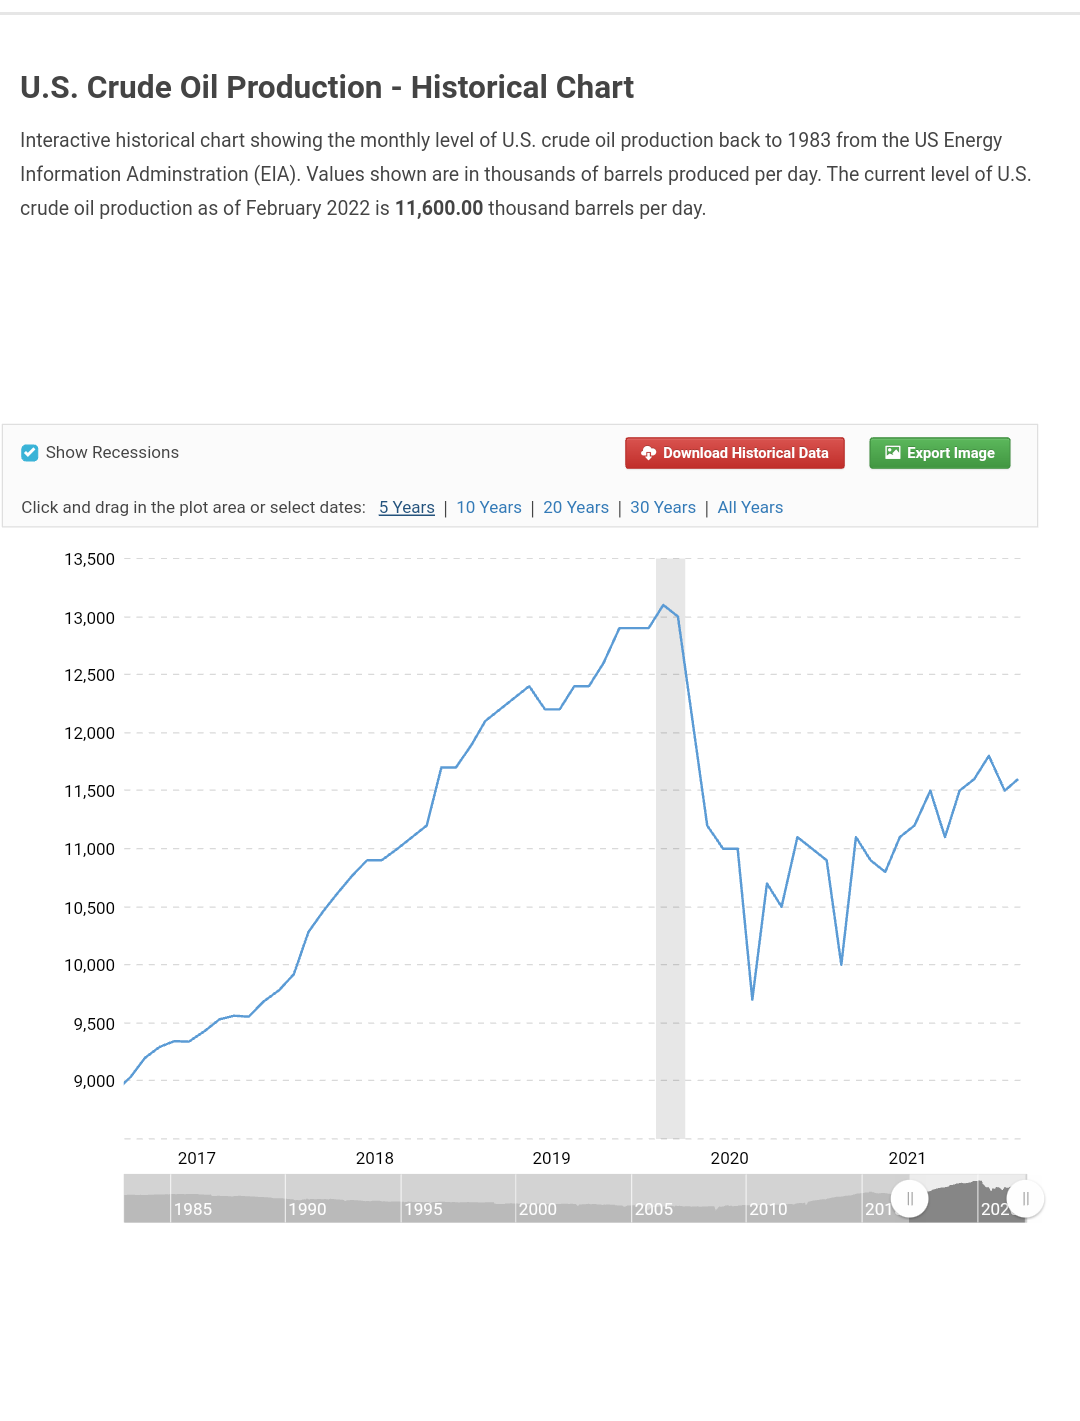Image resolution: width=1080 pixels, height=1421 pixels.
Task: Select the 20 Years date range
Action: (576, 508)
